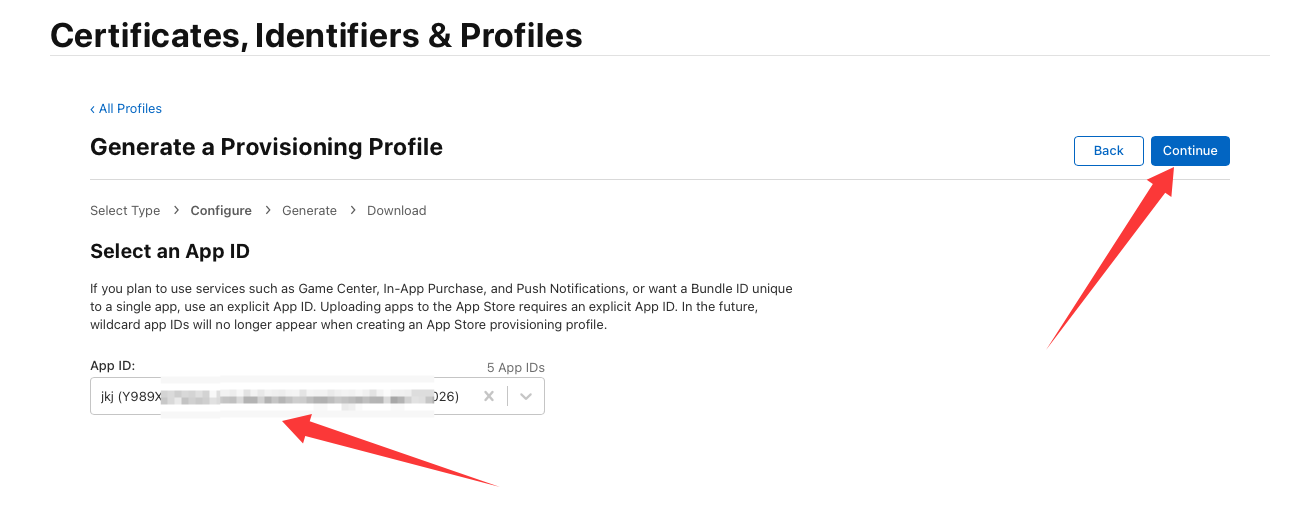Jump to the Generate step

(309, 211)
